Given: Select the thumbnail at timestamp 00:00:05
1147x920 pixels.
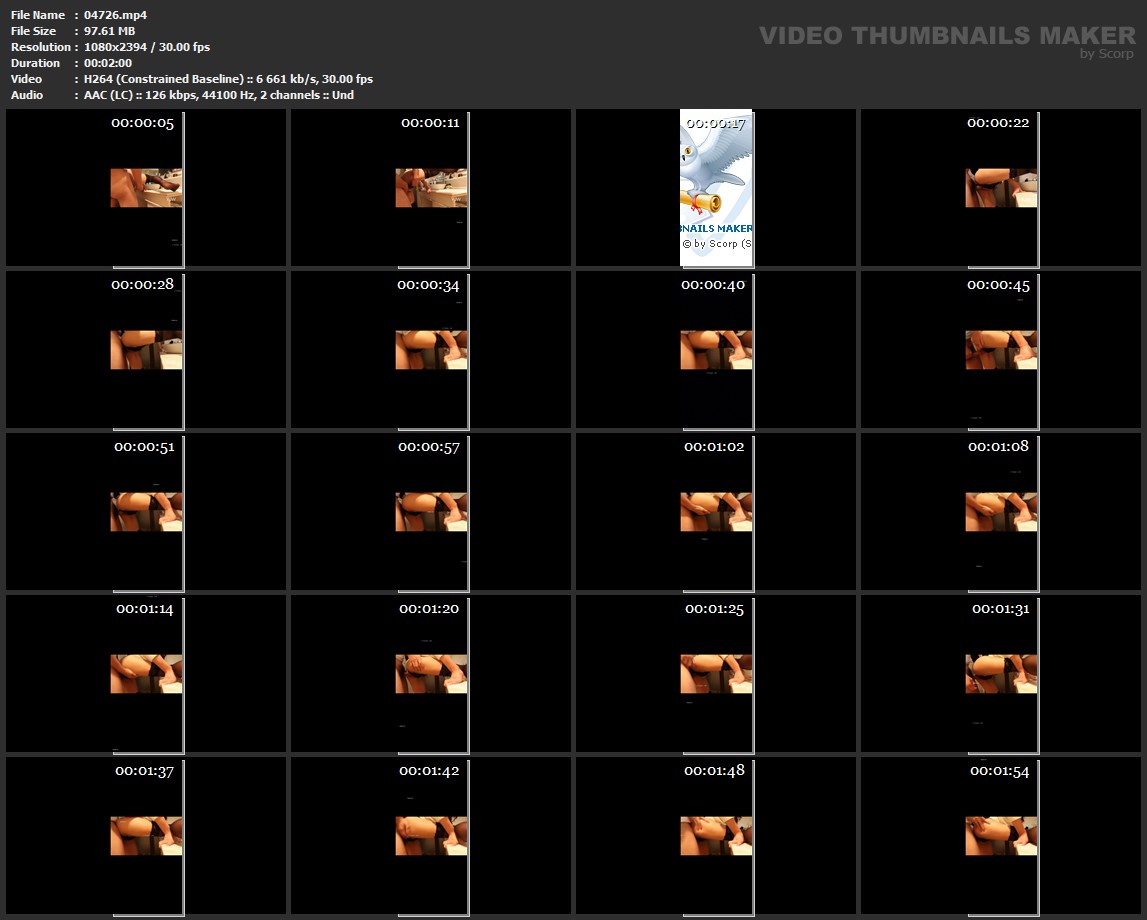Looking at the screenshot, I should point(146,188).
